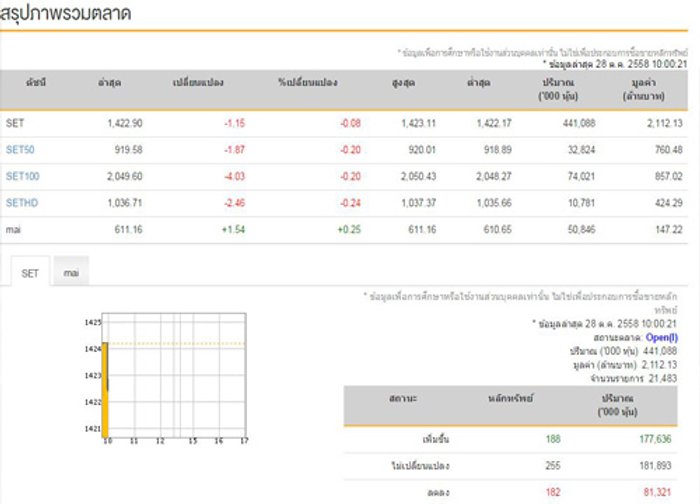
Task: Click SET50 last value 919.58
Action: [x=129, y=150]
